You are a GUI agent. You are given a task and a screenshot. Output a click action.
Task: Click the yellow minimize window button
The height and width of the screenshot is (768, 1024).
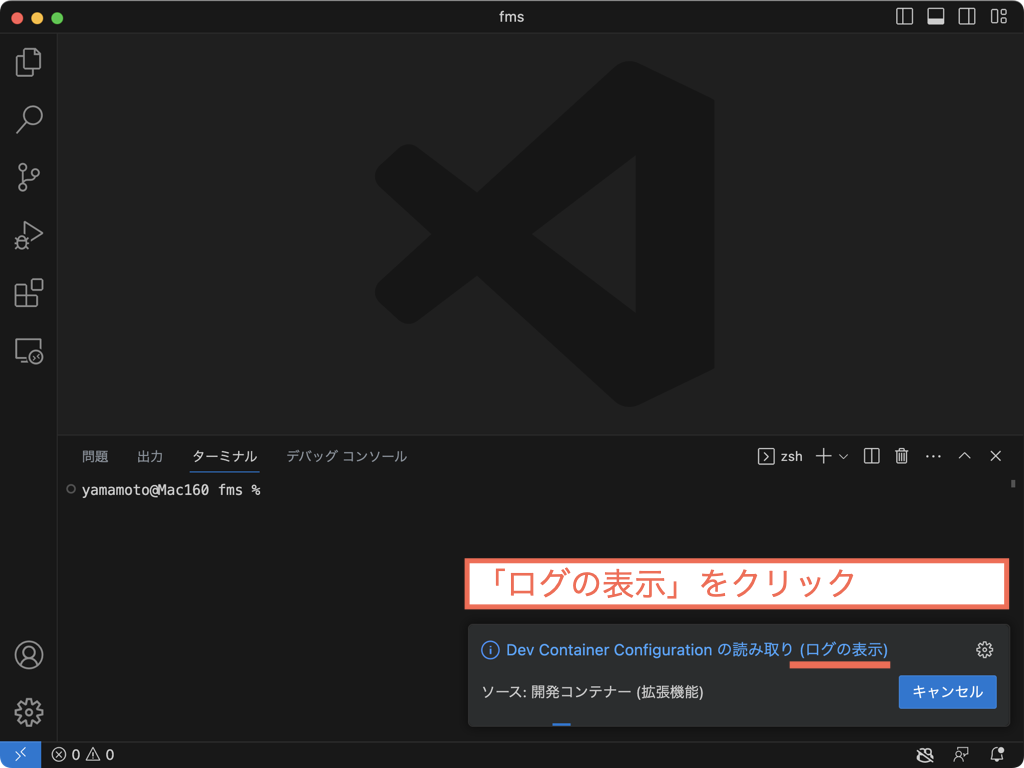(37, 18)
